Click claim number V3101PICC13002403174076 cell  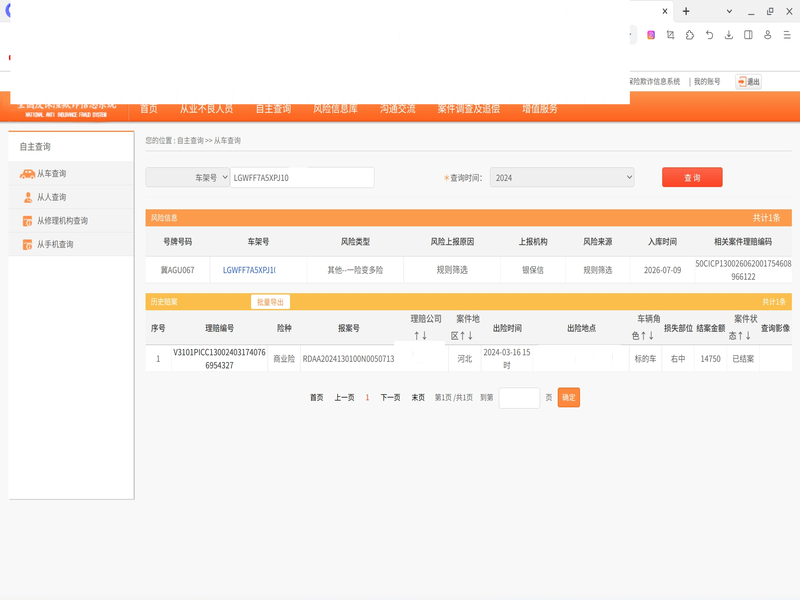(219, 359)
